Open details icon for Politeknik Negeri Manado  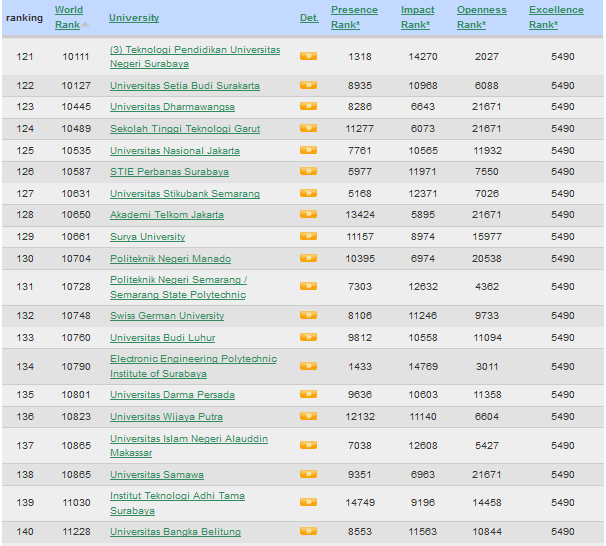pos(308,258)
